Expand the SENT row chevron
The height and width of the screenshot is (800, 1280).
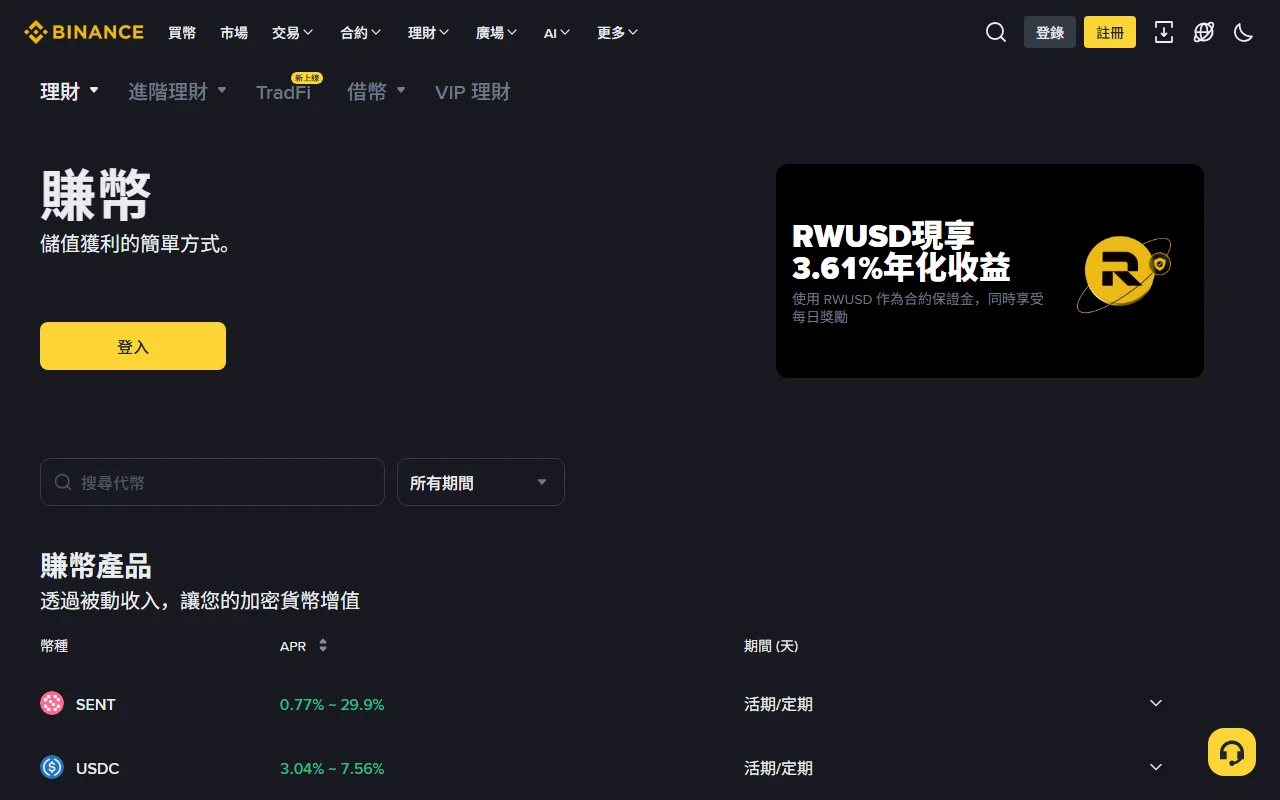point(1156,704)
